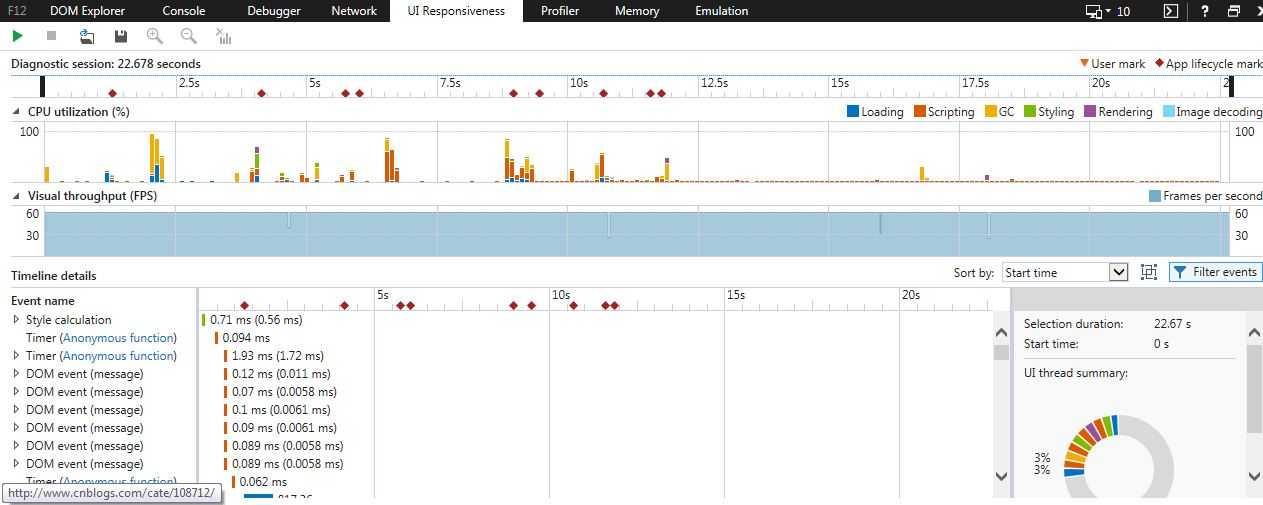Image resolution: width=1263 pixels, height=505 pixels.
Task: Expand the Style calculation event
Action: click(x=16, y=320)
